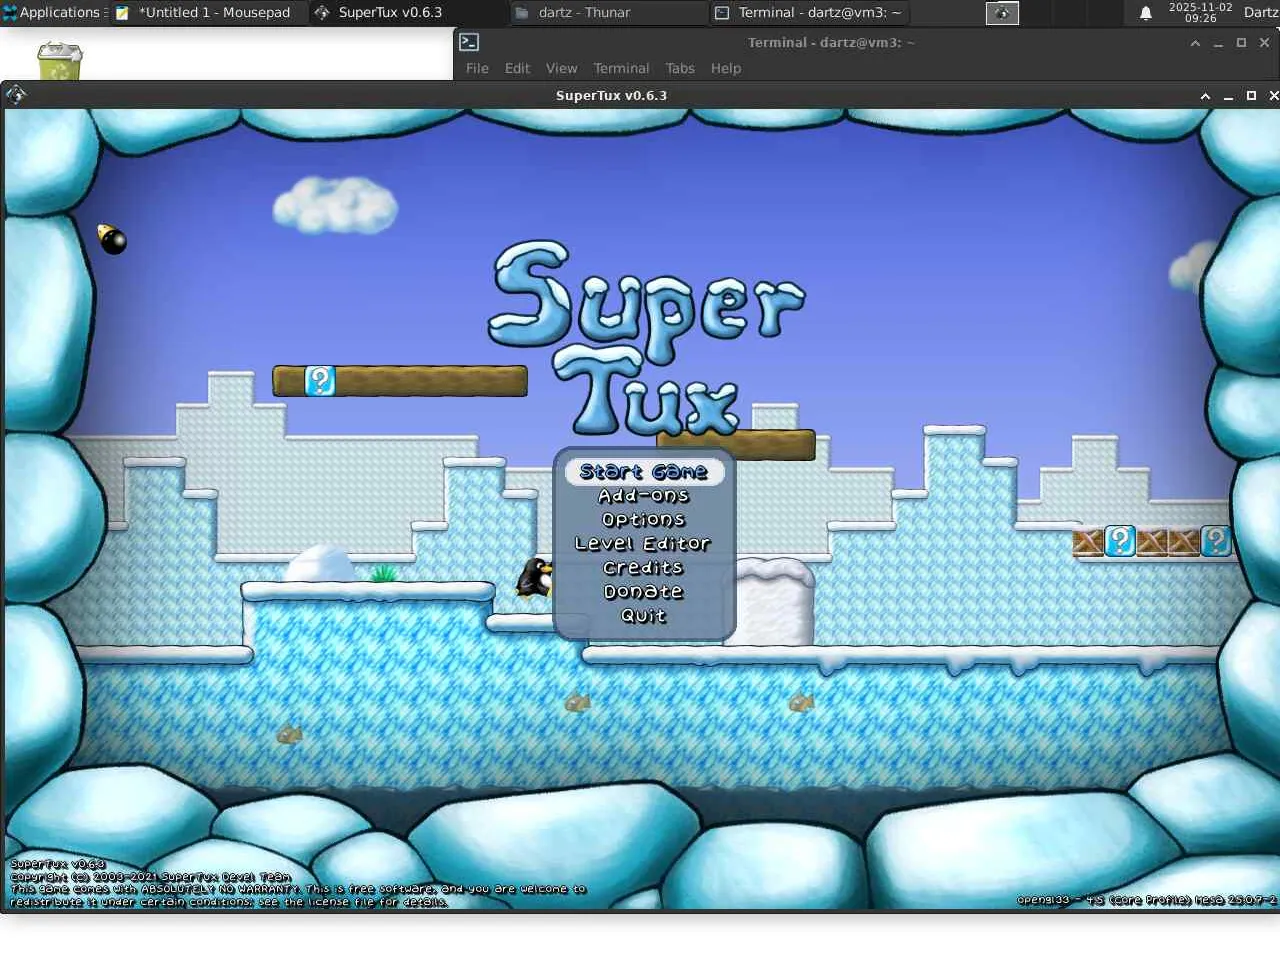Close the Terminal window
This screenshot has width=1280, height=960.
[x=1264, y=43]
